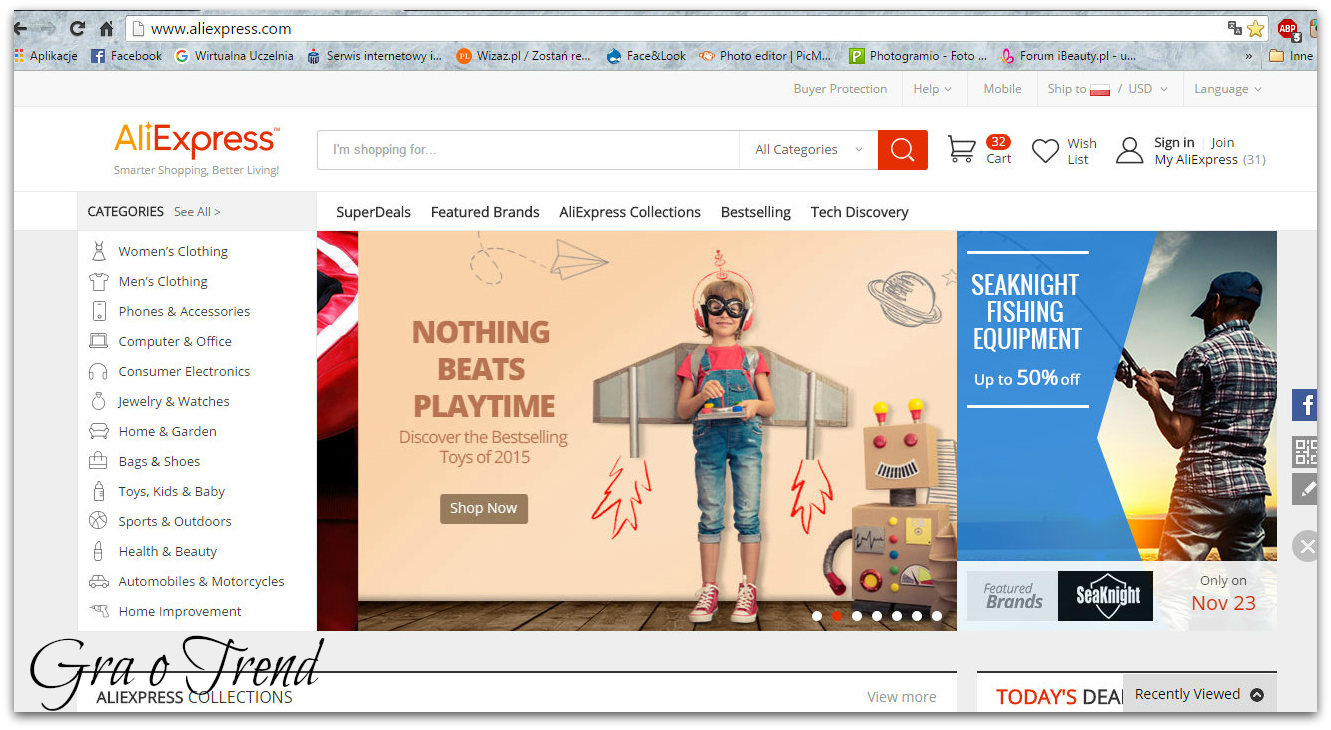
Task: Click the Toys, Kids & Baby bottle icon
Action: (98, 491)
